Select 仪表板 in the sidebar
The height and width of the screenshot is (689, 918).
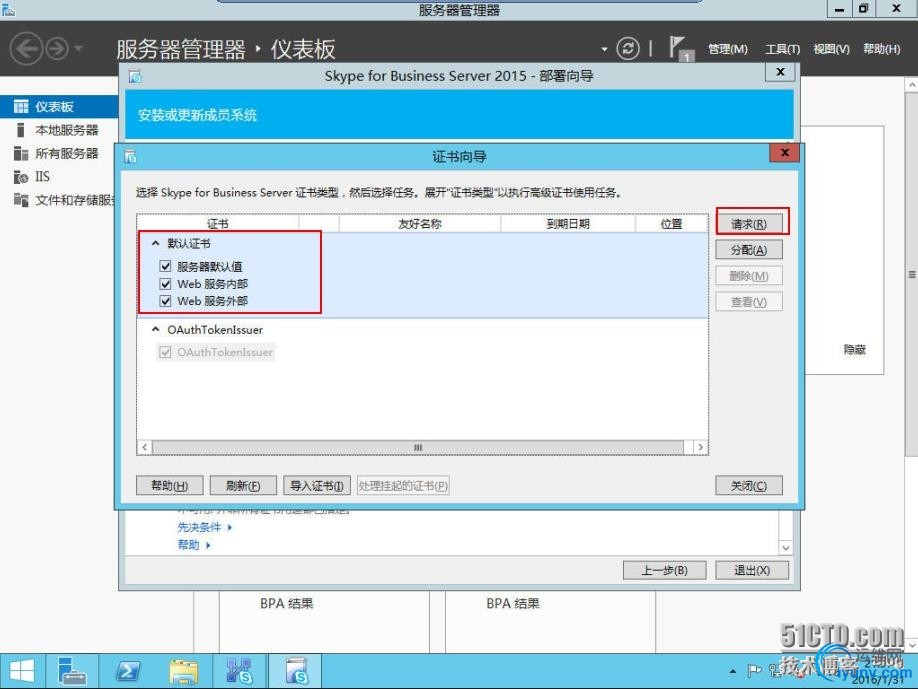[x=59, y=107]
